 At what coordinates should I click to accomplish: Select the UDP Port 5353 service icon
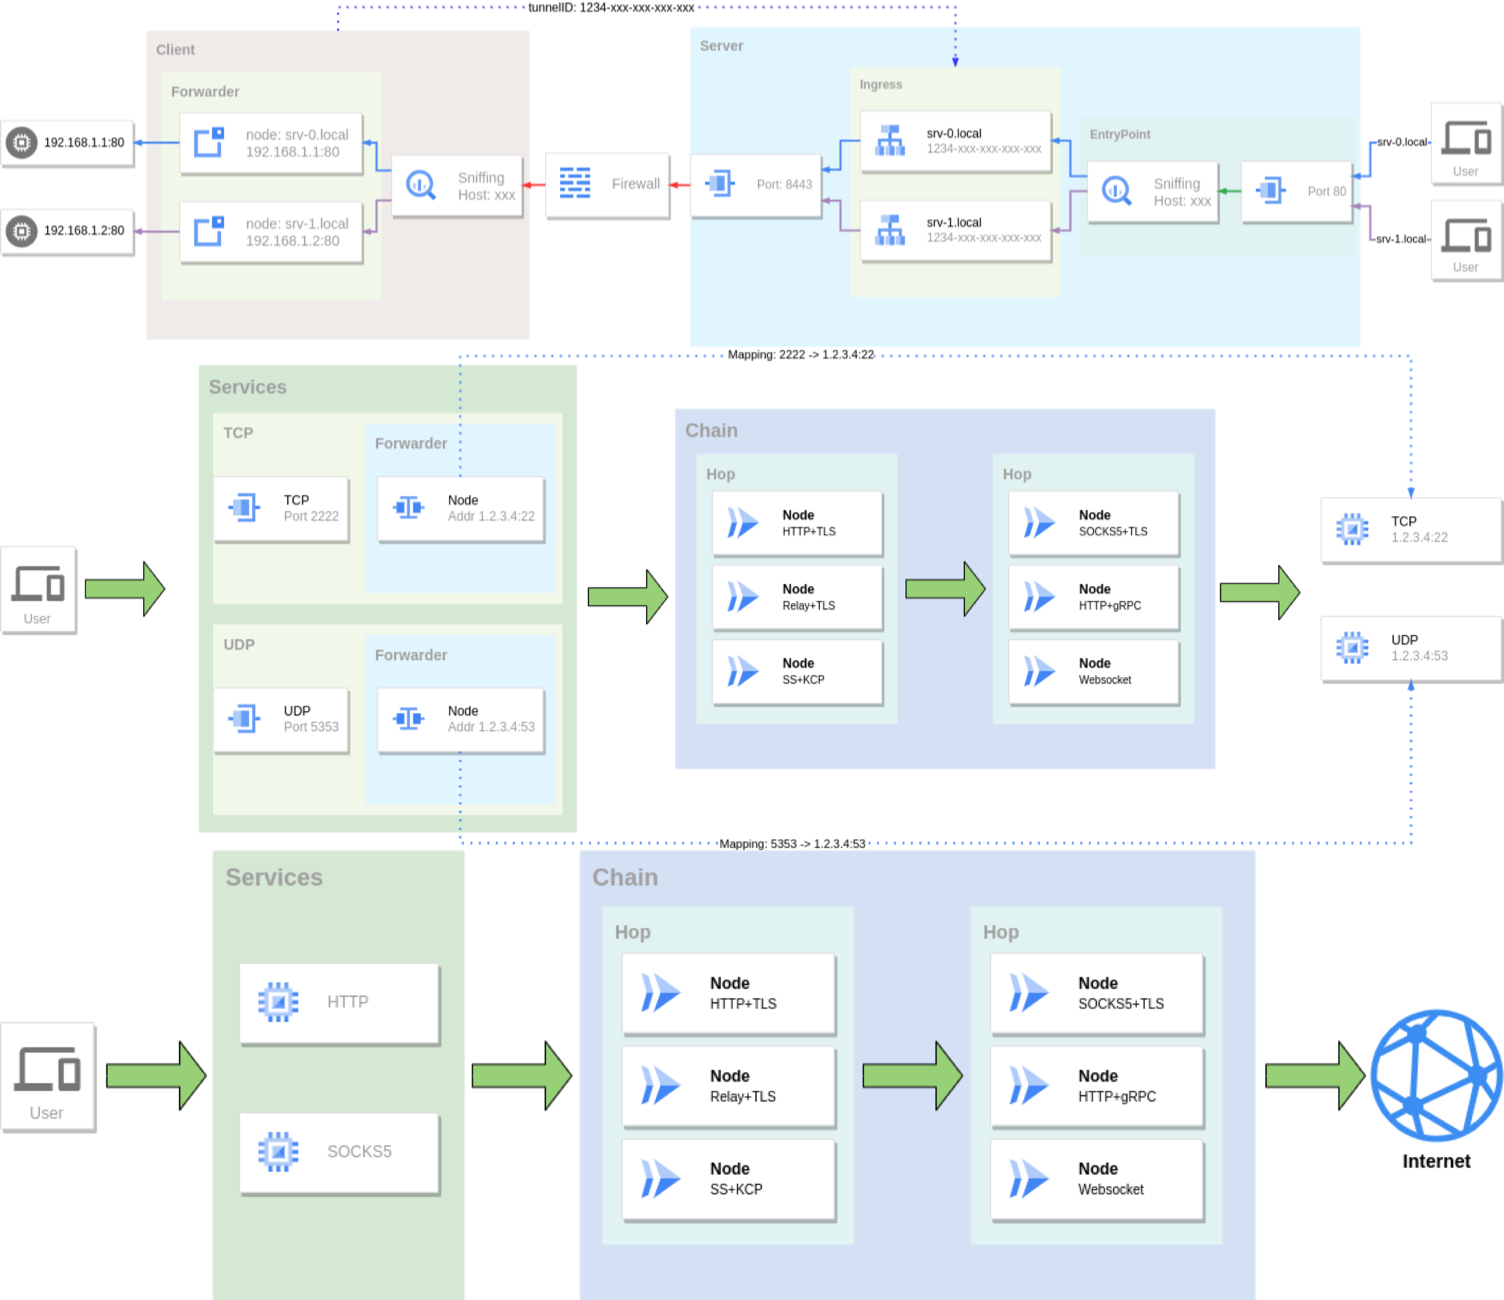tap(245, 718)
